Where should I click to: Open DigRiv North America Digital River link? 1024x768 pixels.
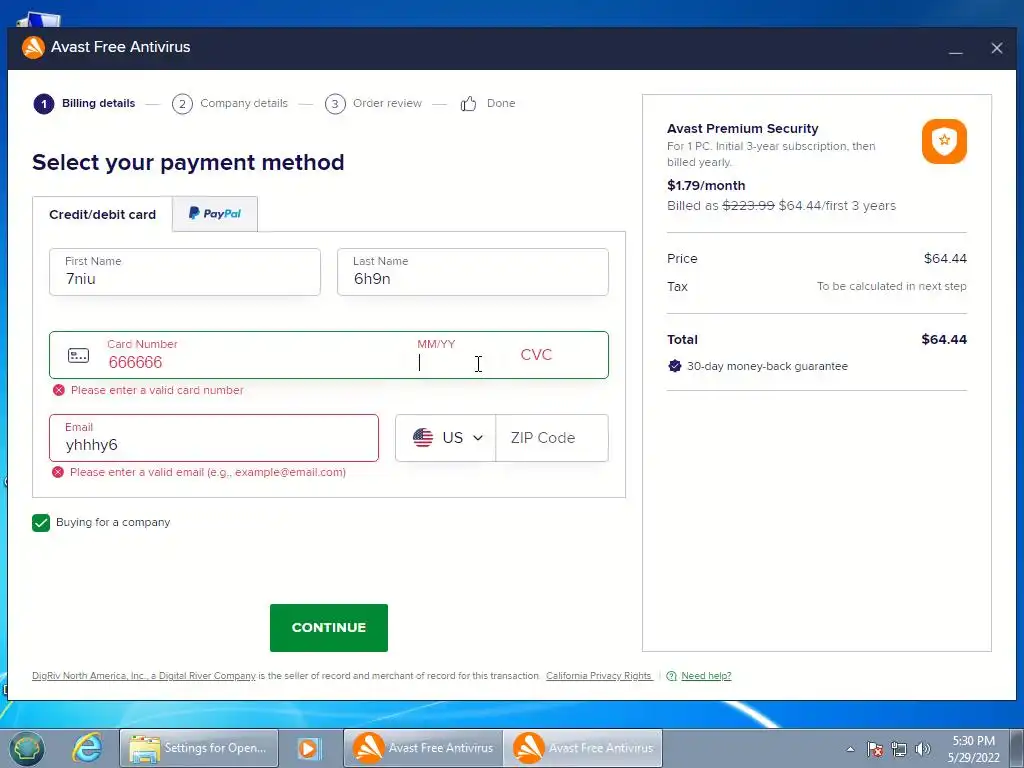144,676
